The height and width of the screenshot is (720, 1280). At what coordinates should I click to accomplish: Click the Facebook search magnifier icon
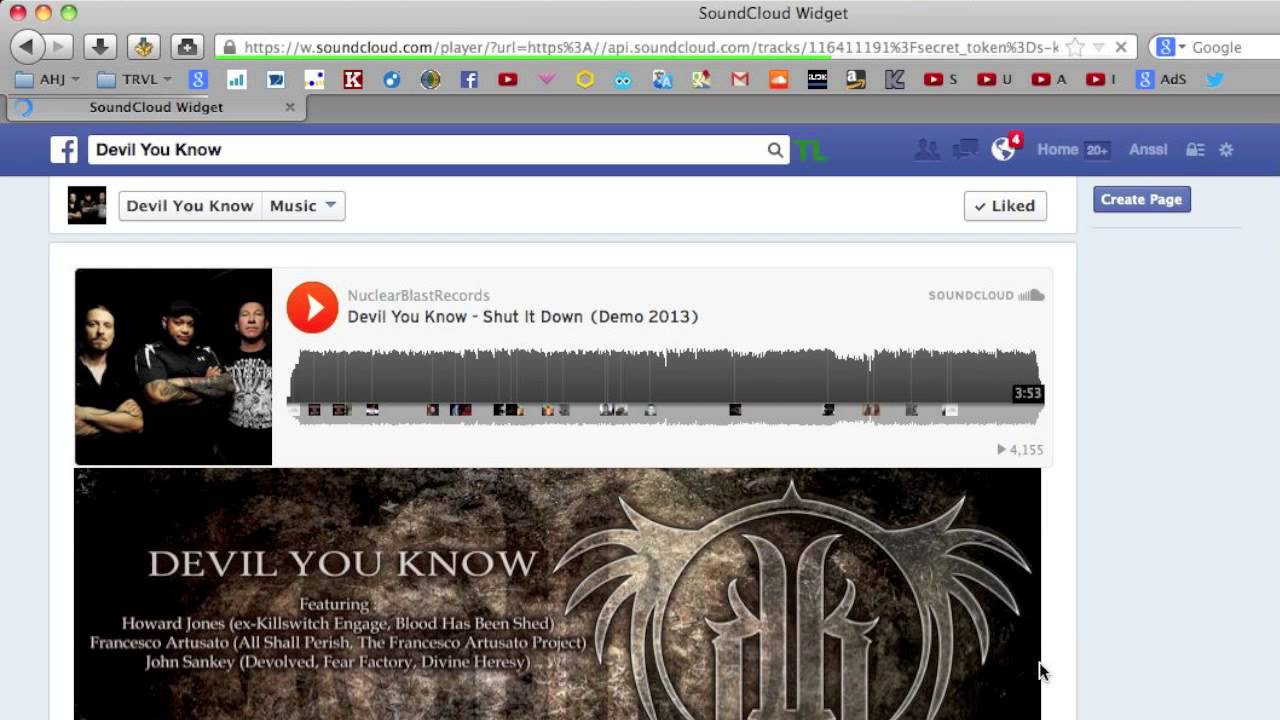pos(775,150)
